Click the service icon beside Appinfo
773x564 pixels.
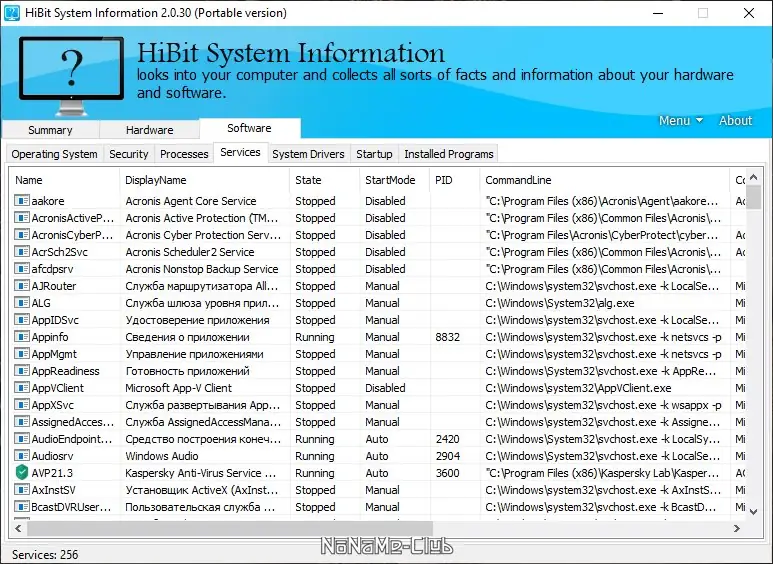point(22,337)
